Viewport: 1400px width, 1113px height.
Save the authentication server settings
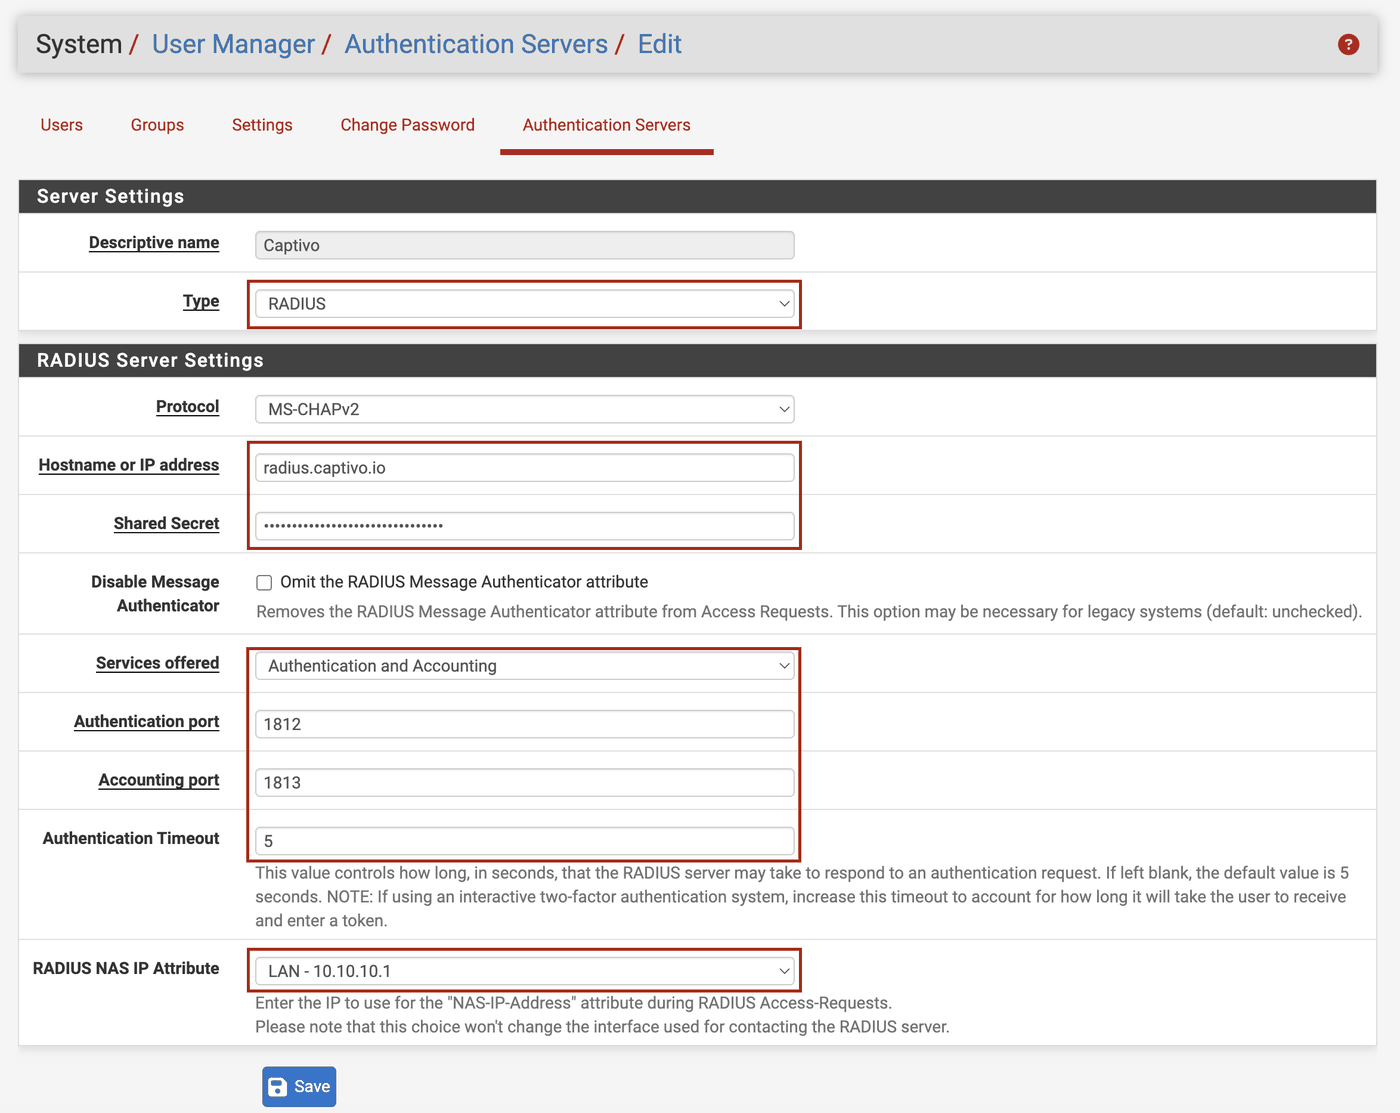(x=299, y=1087)
